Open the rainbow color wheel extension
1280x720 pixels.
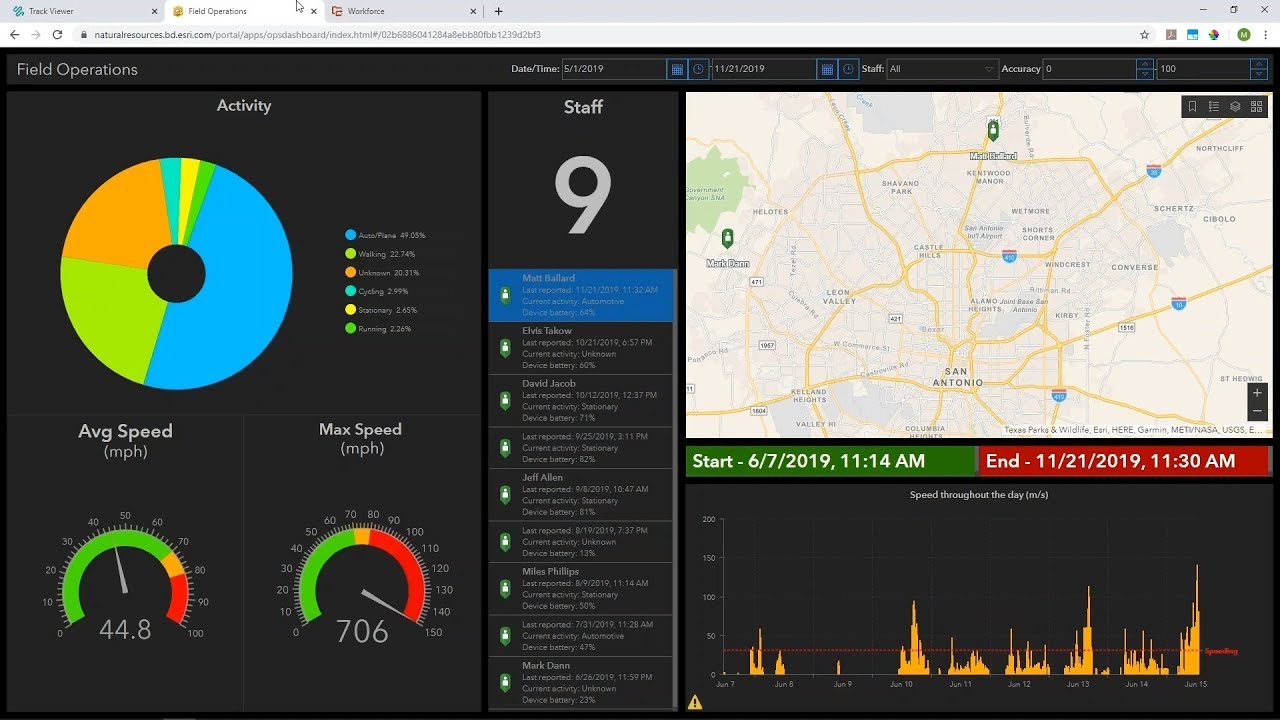(x=1214, y=34)
